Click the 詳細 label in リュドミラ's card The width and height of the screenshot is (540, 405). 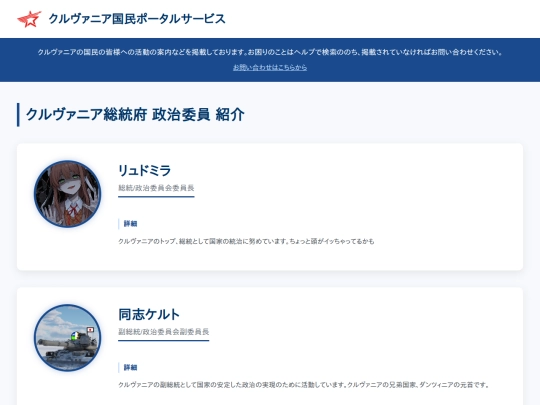pyautogui.click(x=131, y=224)
